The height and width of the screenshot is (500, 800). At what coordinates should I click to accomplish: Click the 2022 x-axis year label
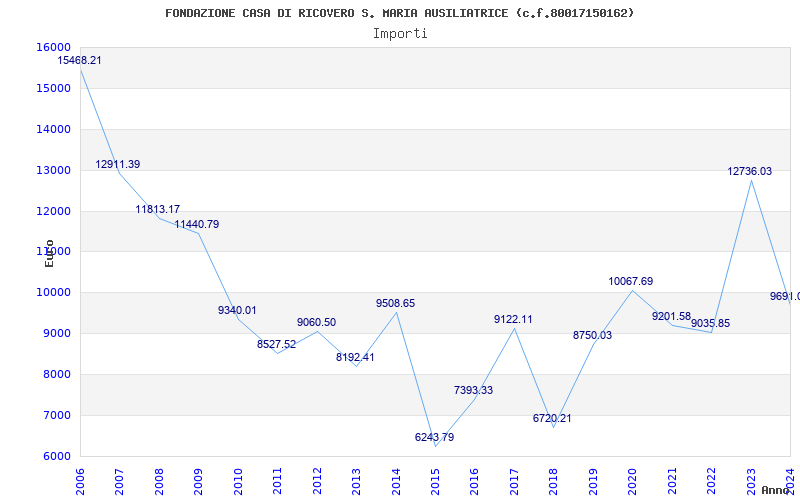coord(712,482)
